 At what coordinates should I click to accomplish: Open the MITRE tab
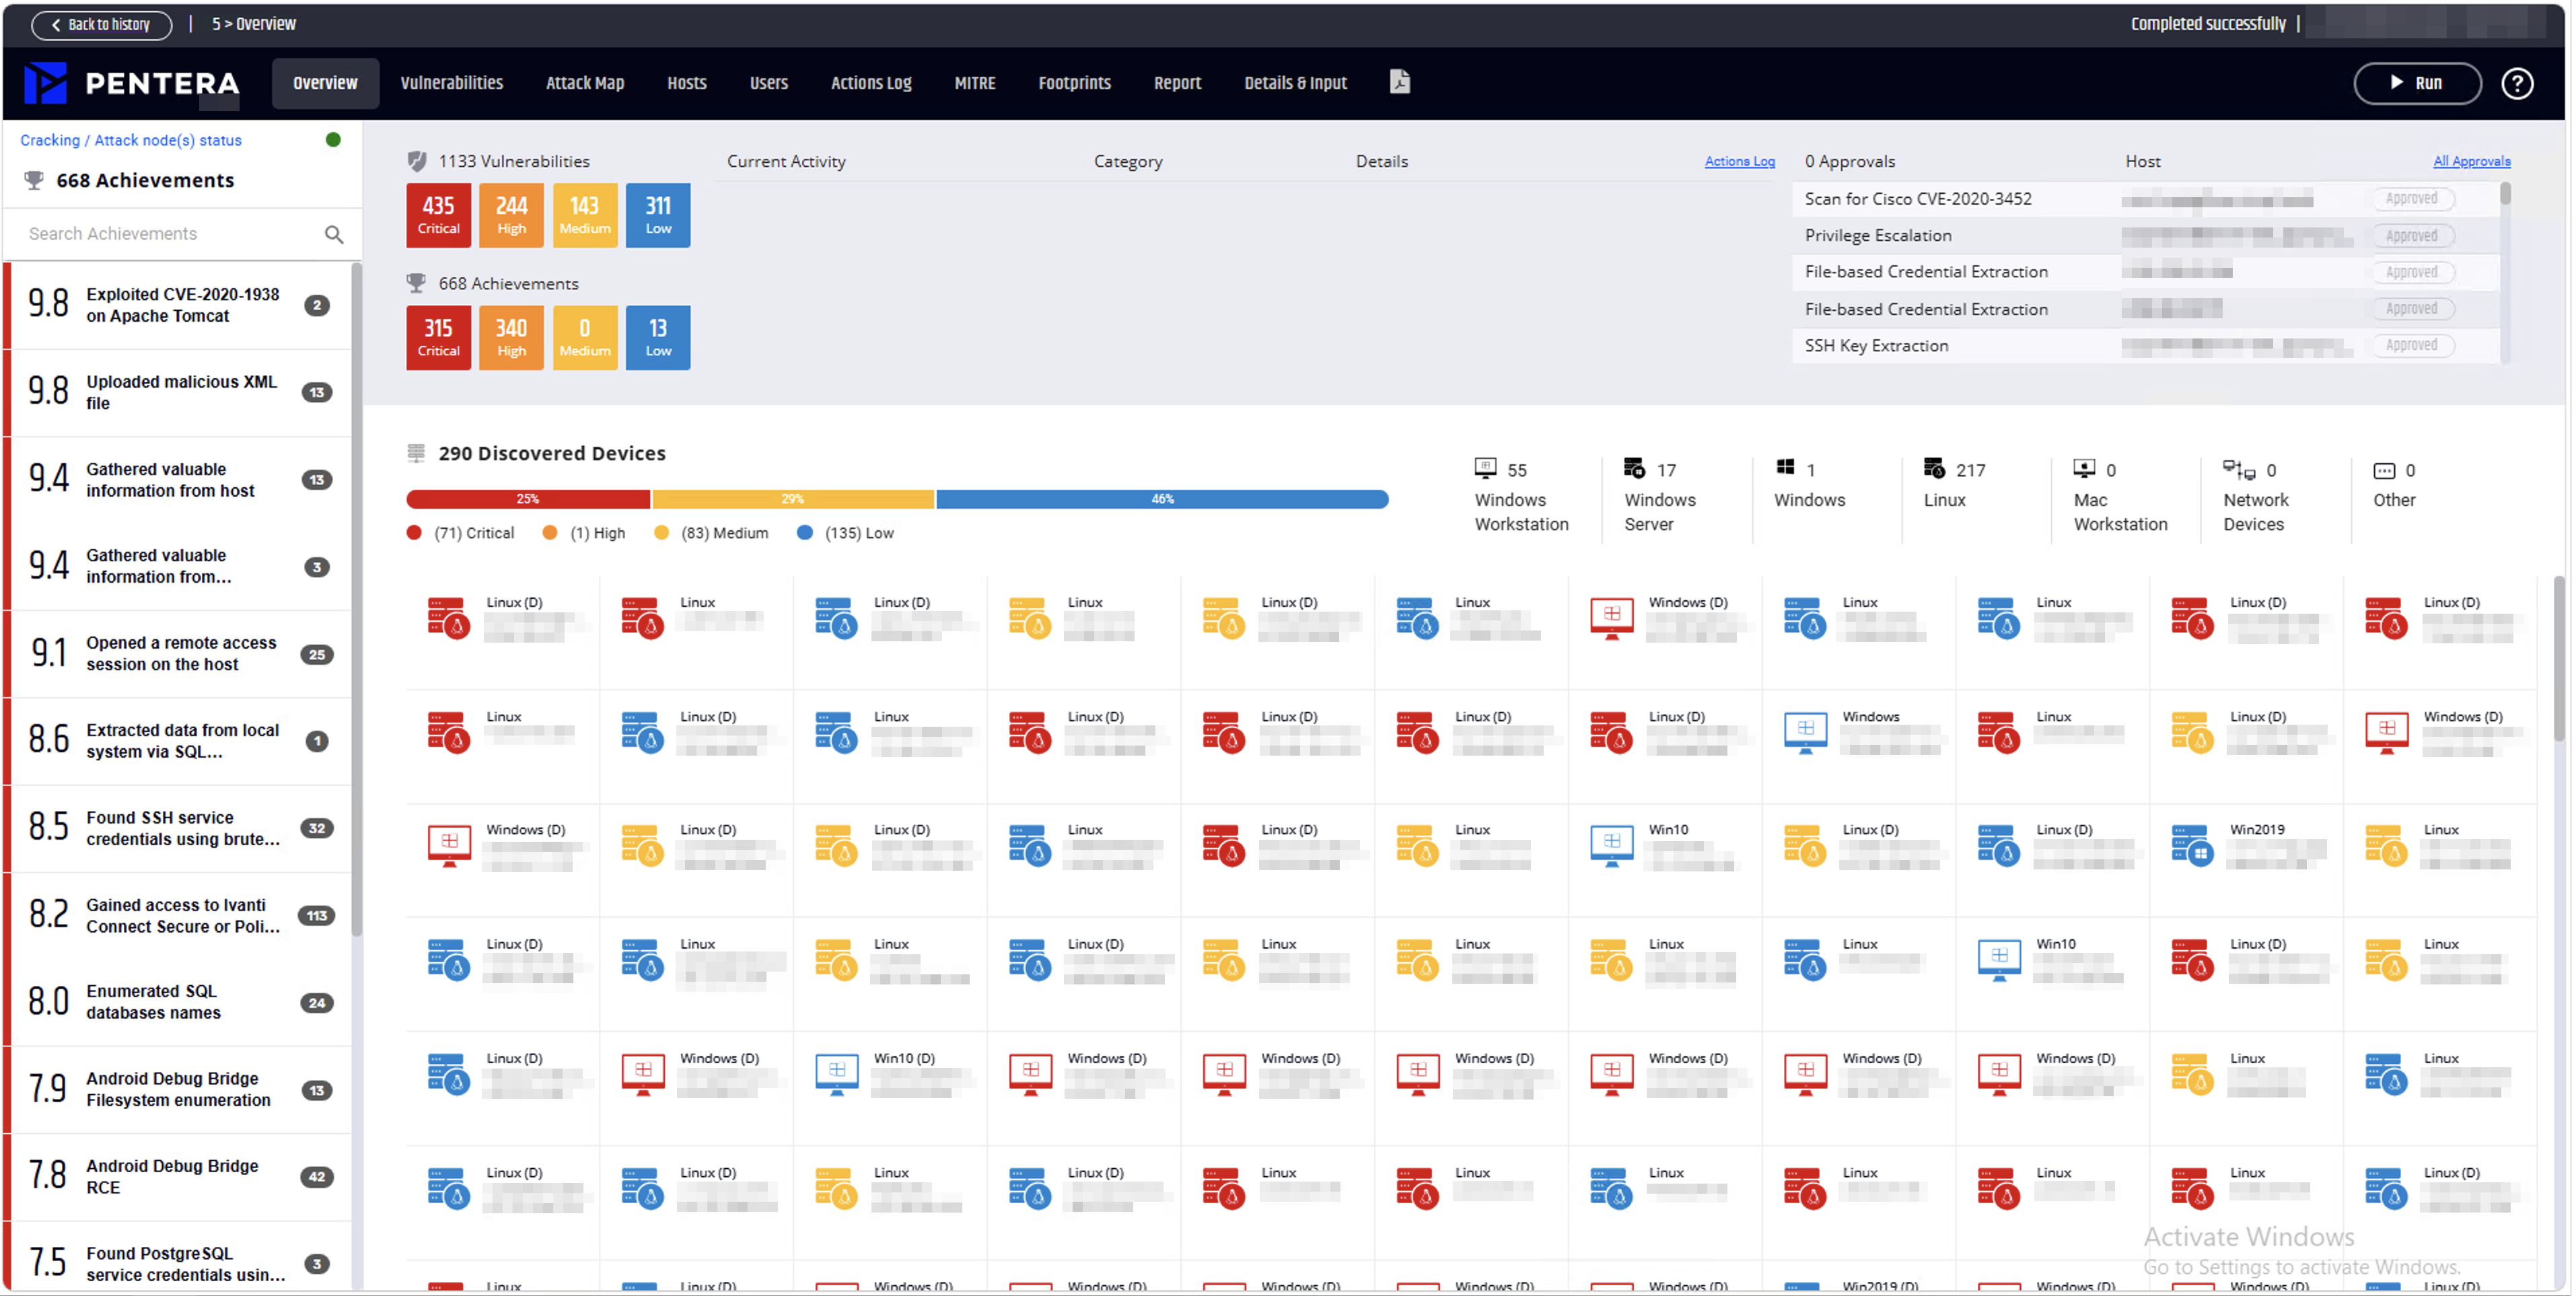click(975, 83)
